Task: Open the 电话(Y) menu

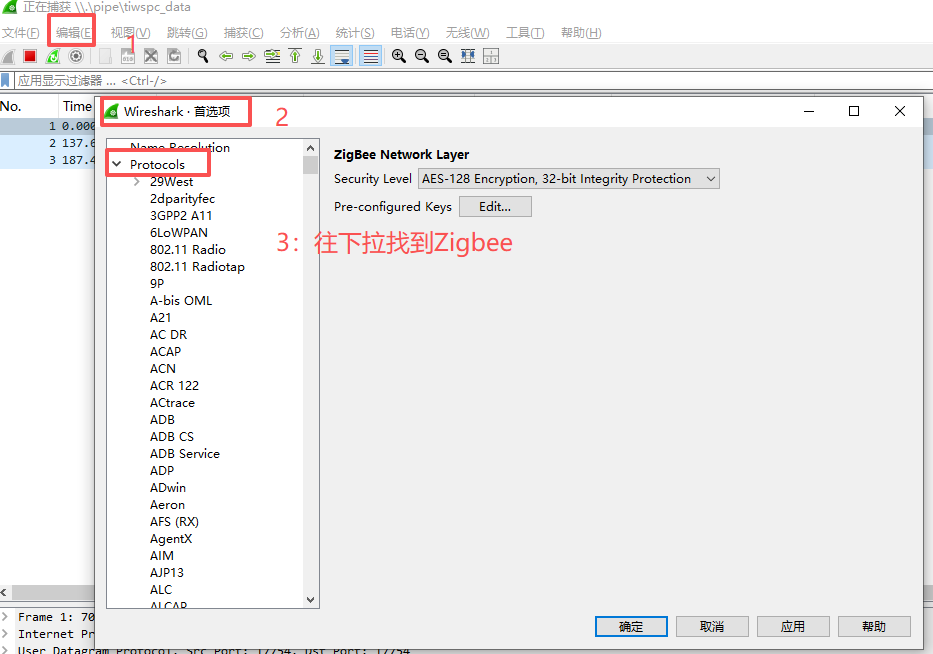Action: (410, 33)
